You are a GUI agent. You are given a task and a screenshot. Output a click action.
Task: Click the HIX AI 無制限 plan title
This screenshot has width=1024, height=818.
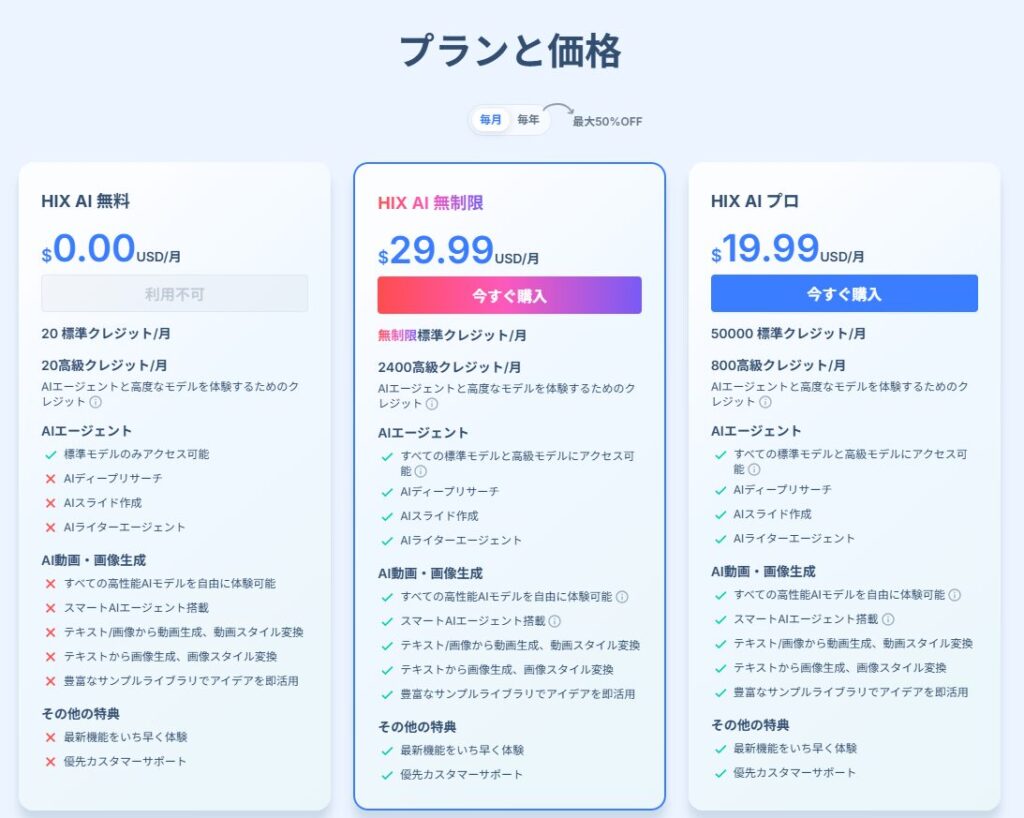430,203
